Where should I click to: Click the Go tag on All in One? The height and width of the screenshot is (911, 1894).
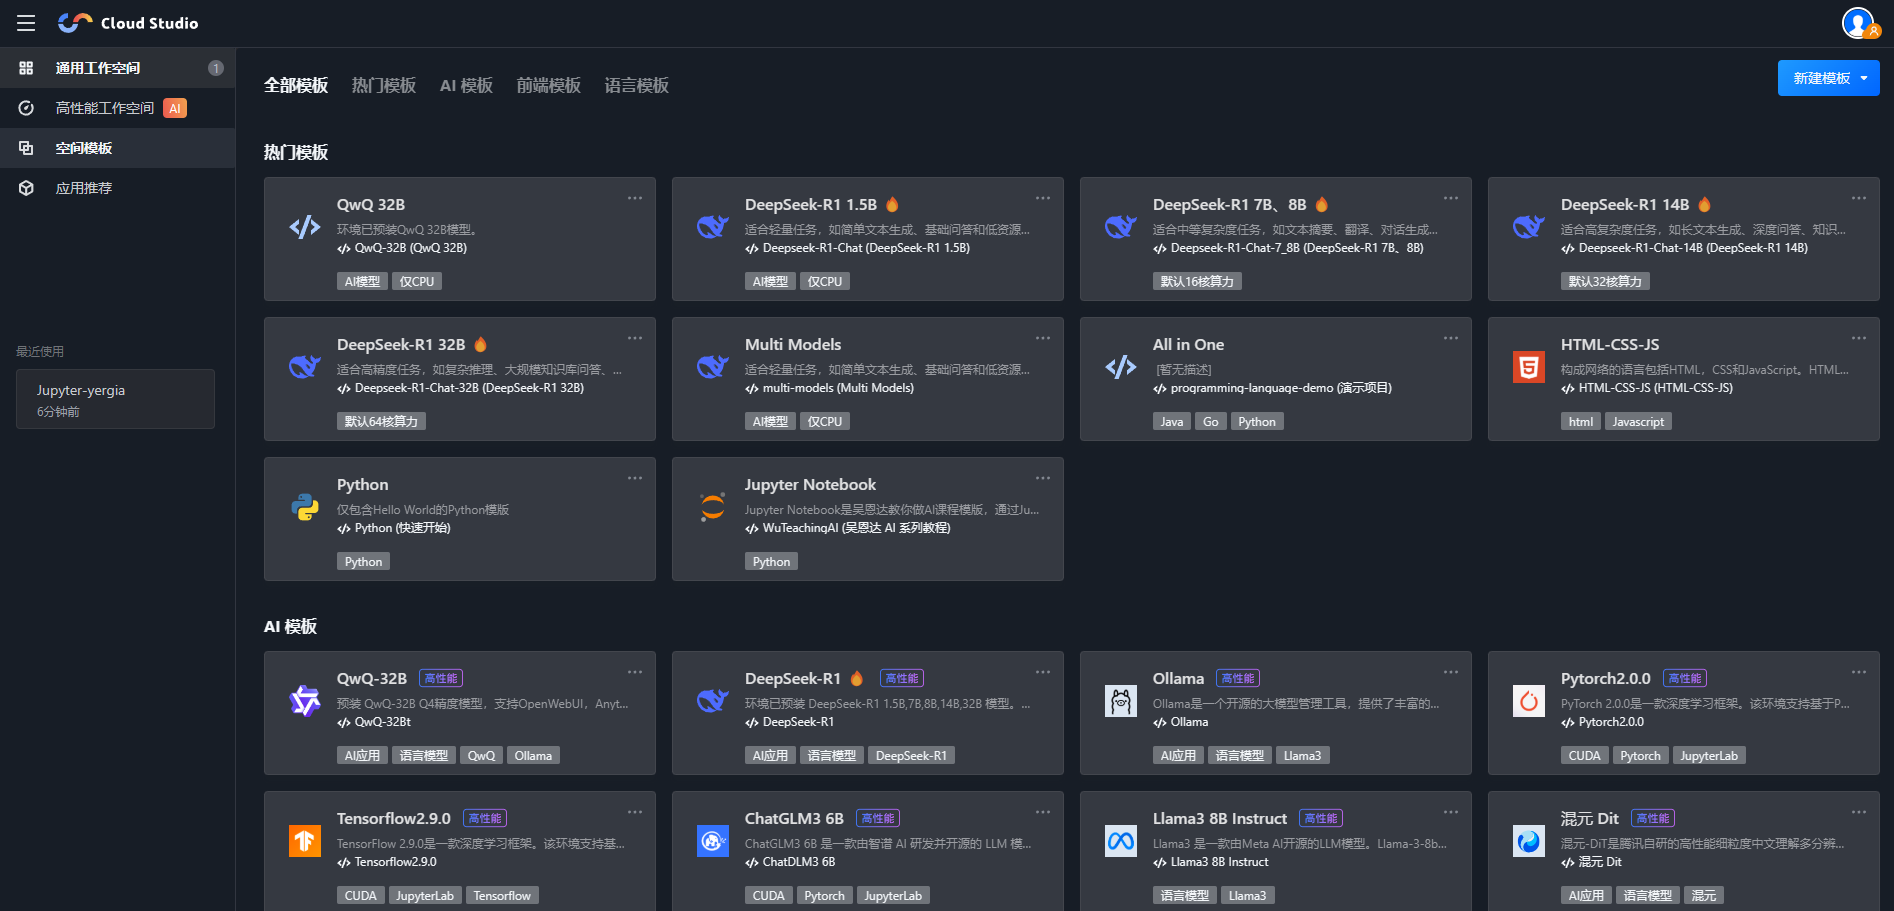pyautogui.click(x=1210, y=422)
